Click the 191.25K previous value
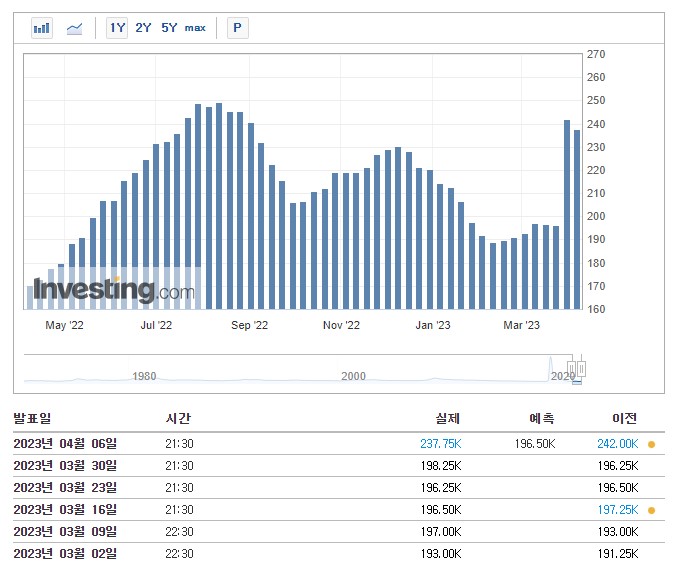Image resolution: width=673 pixels, height=571 pixels. 618,554
